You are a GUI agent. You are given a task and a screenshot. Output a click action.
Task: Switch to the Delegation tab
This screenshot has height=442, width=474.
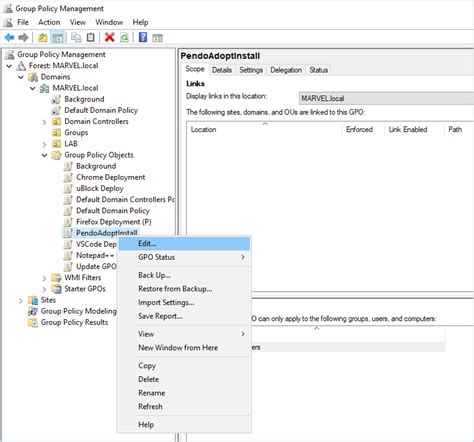[x=286, y=70]
